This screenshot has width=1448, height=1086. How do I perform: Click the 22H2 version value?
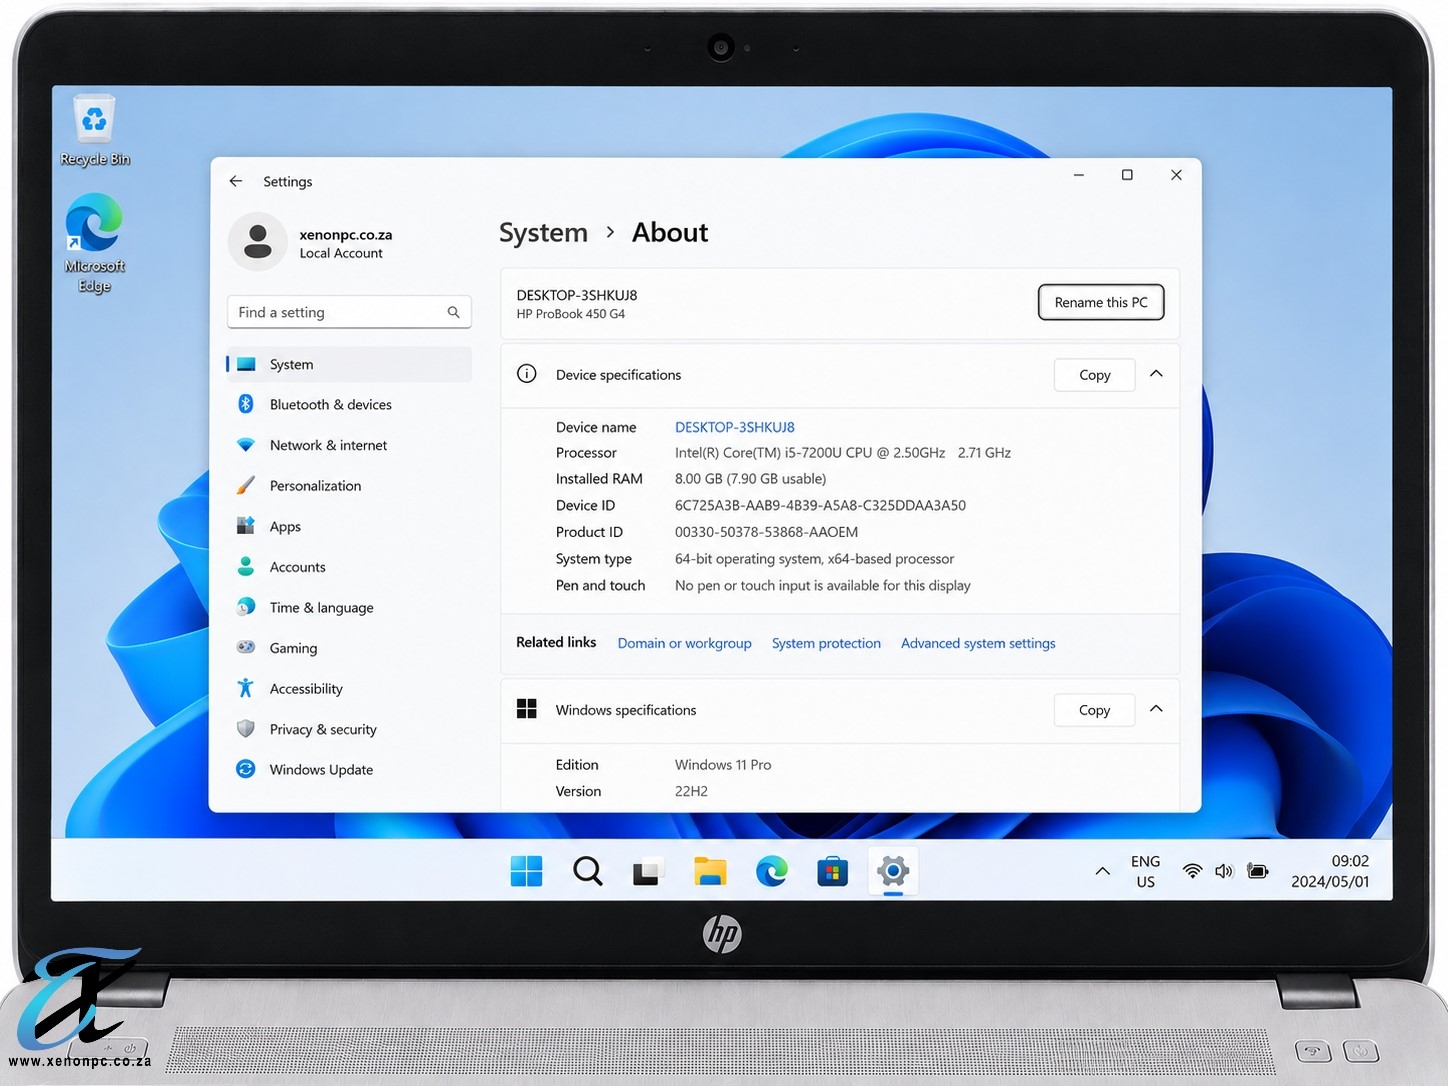pyautogui.click(x=691, y=791)
